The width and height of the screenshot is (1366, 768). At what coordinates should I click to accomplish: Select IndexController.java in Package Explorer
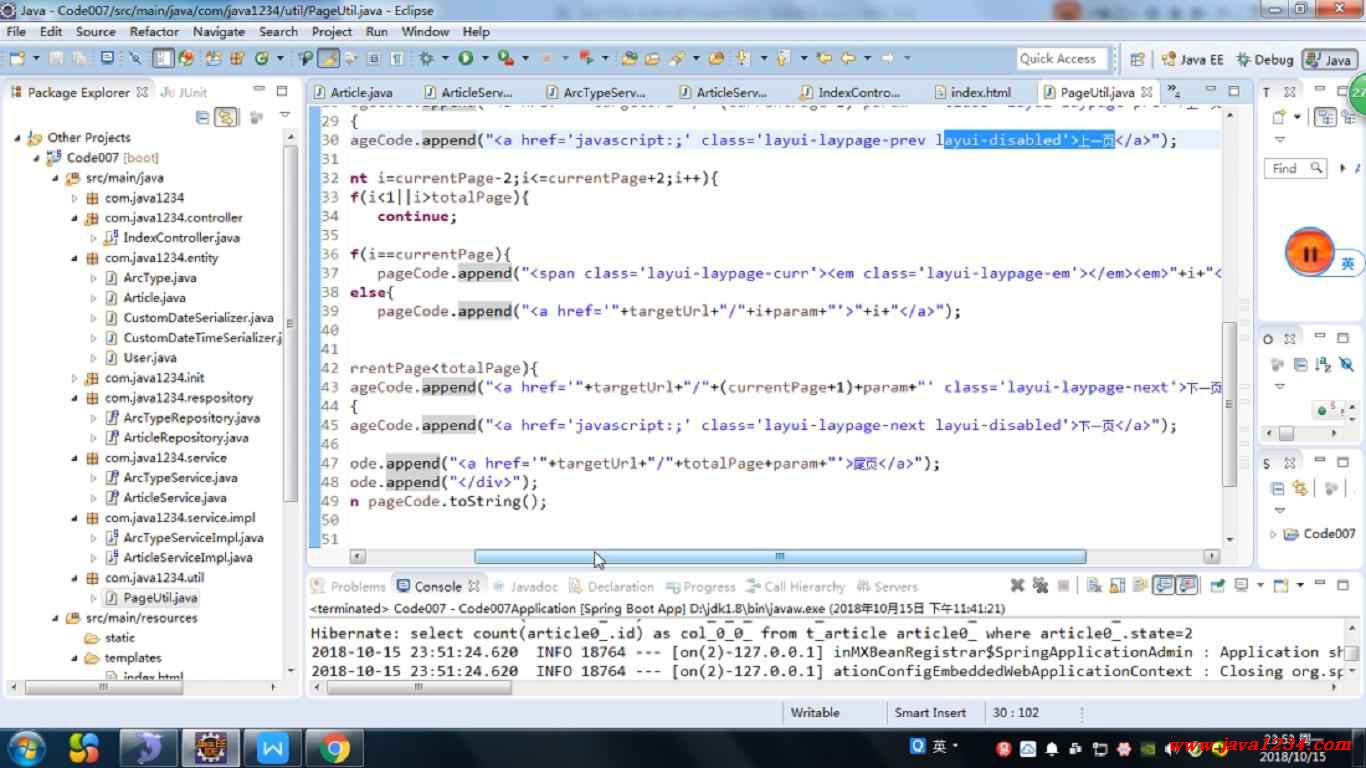181,238
